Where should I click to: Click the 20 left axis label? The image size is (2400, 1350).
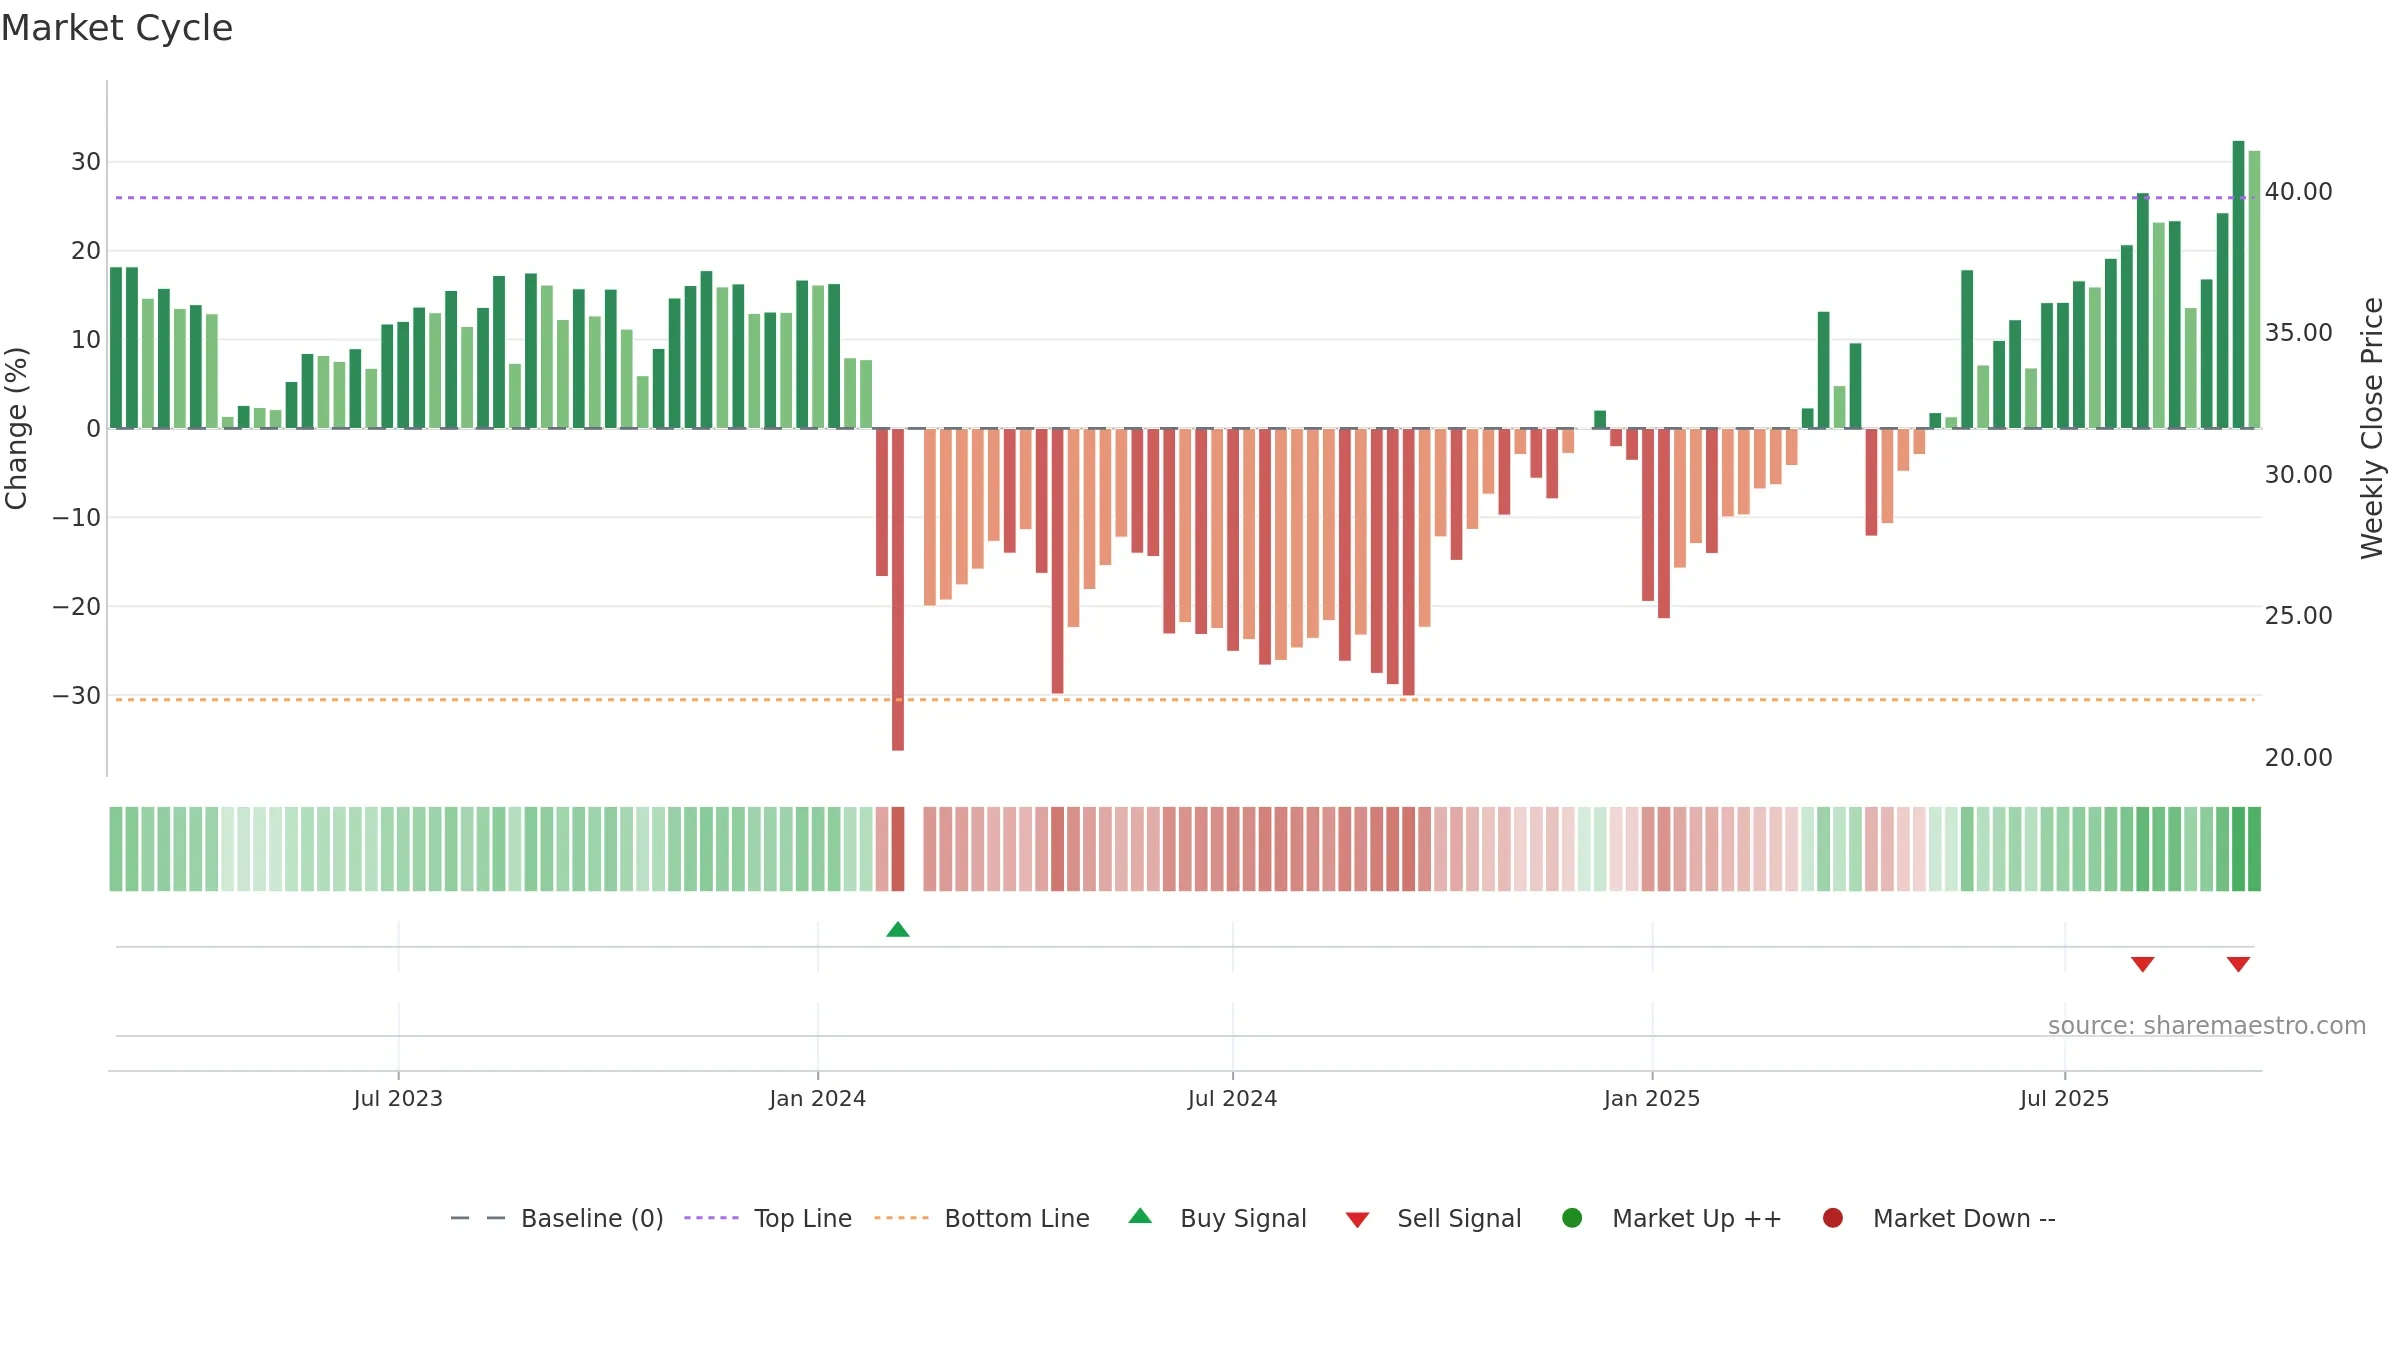(86, 251)
